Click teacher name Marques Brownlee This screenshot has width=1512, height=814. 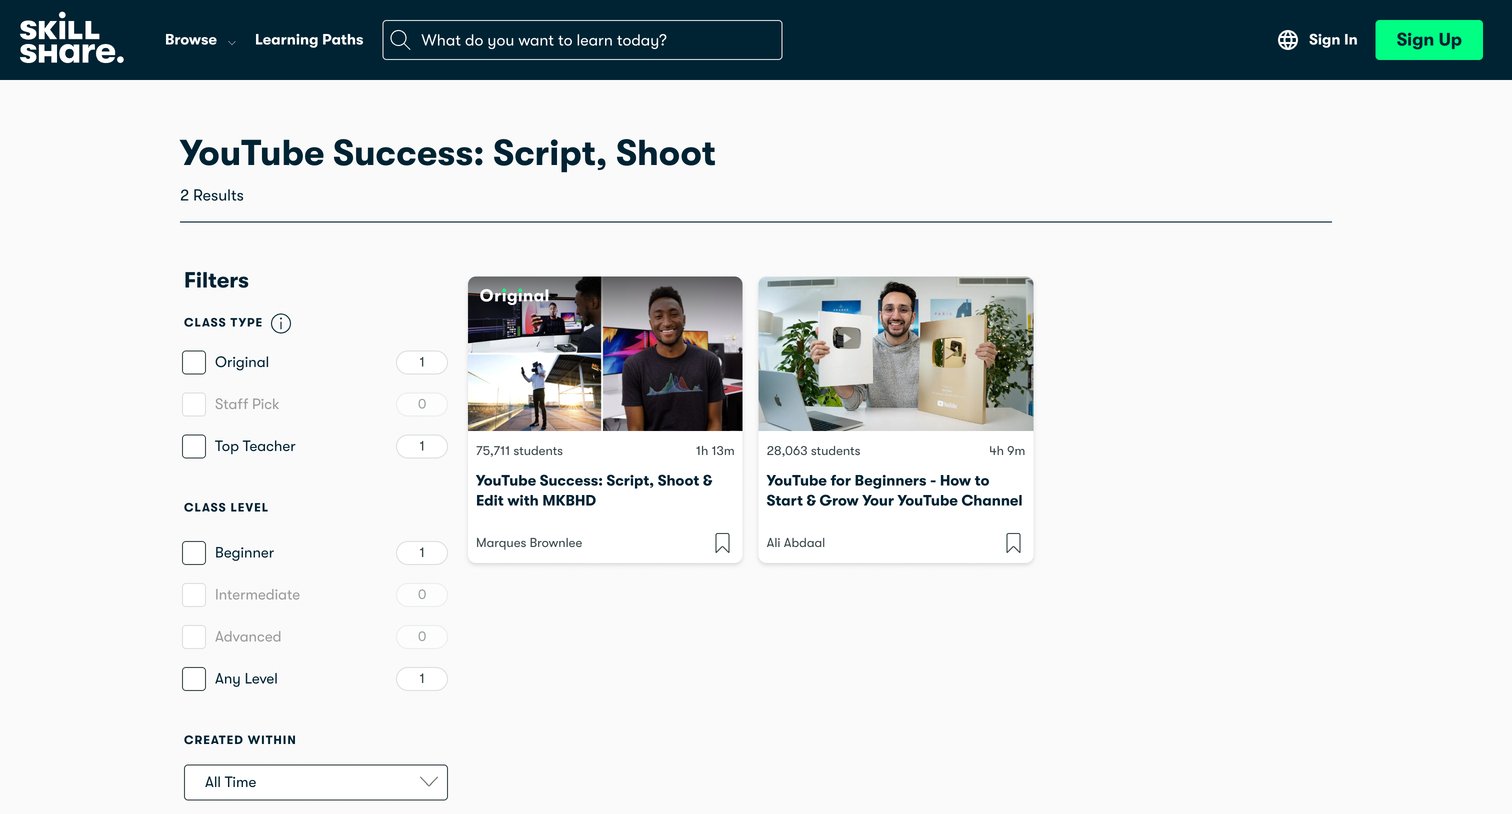(x=529, y=543)
